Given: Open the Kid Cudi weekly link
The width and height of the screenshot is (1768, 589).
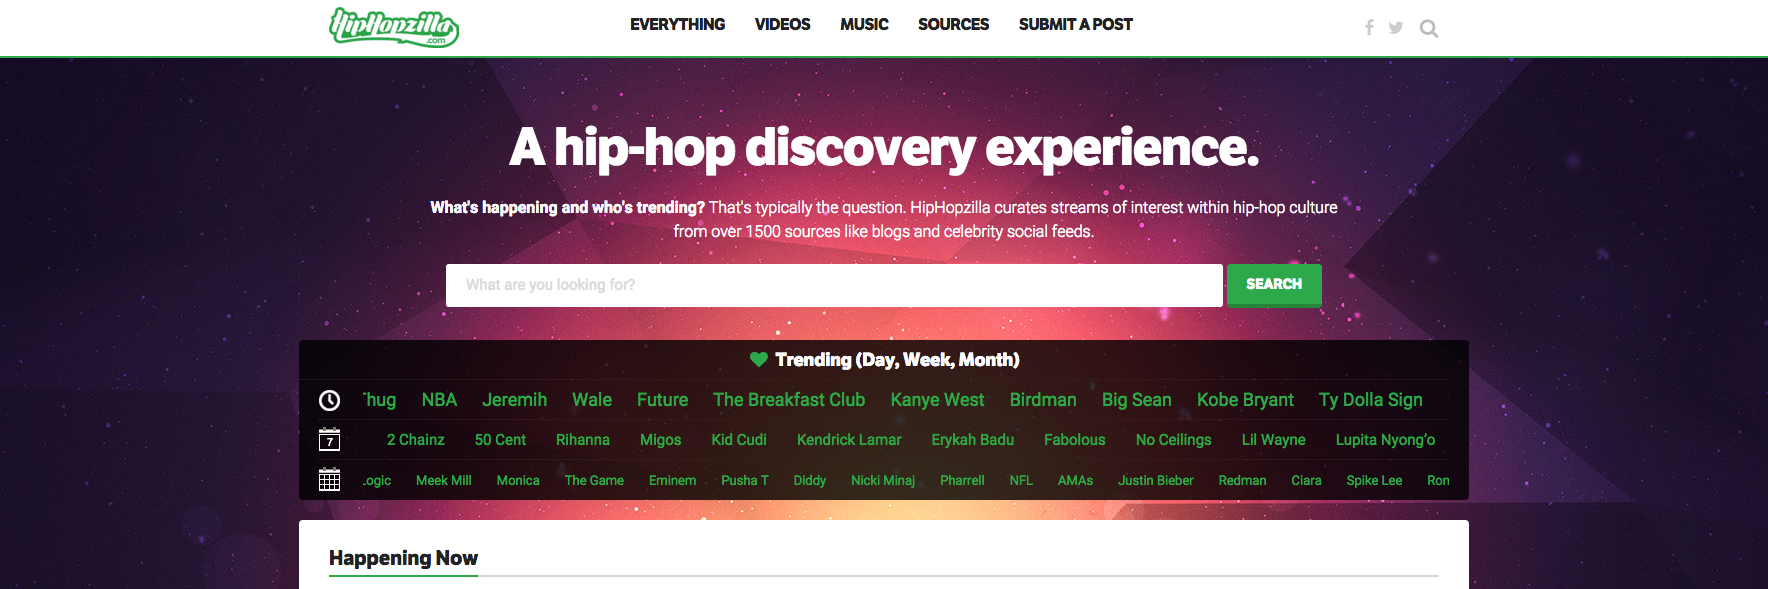Looking at the screenshot, I should tap(739, 440).
